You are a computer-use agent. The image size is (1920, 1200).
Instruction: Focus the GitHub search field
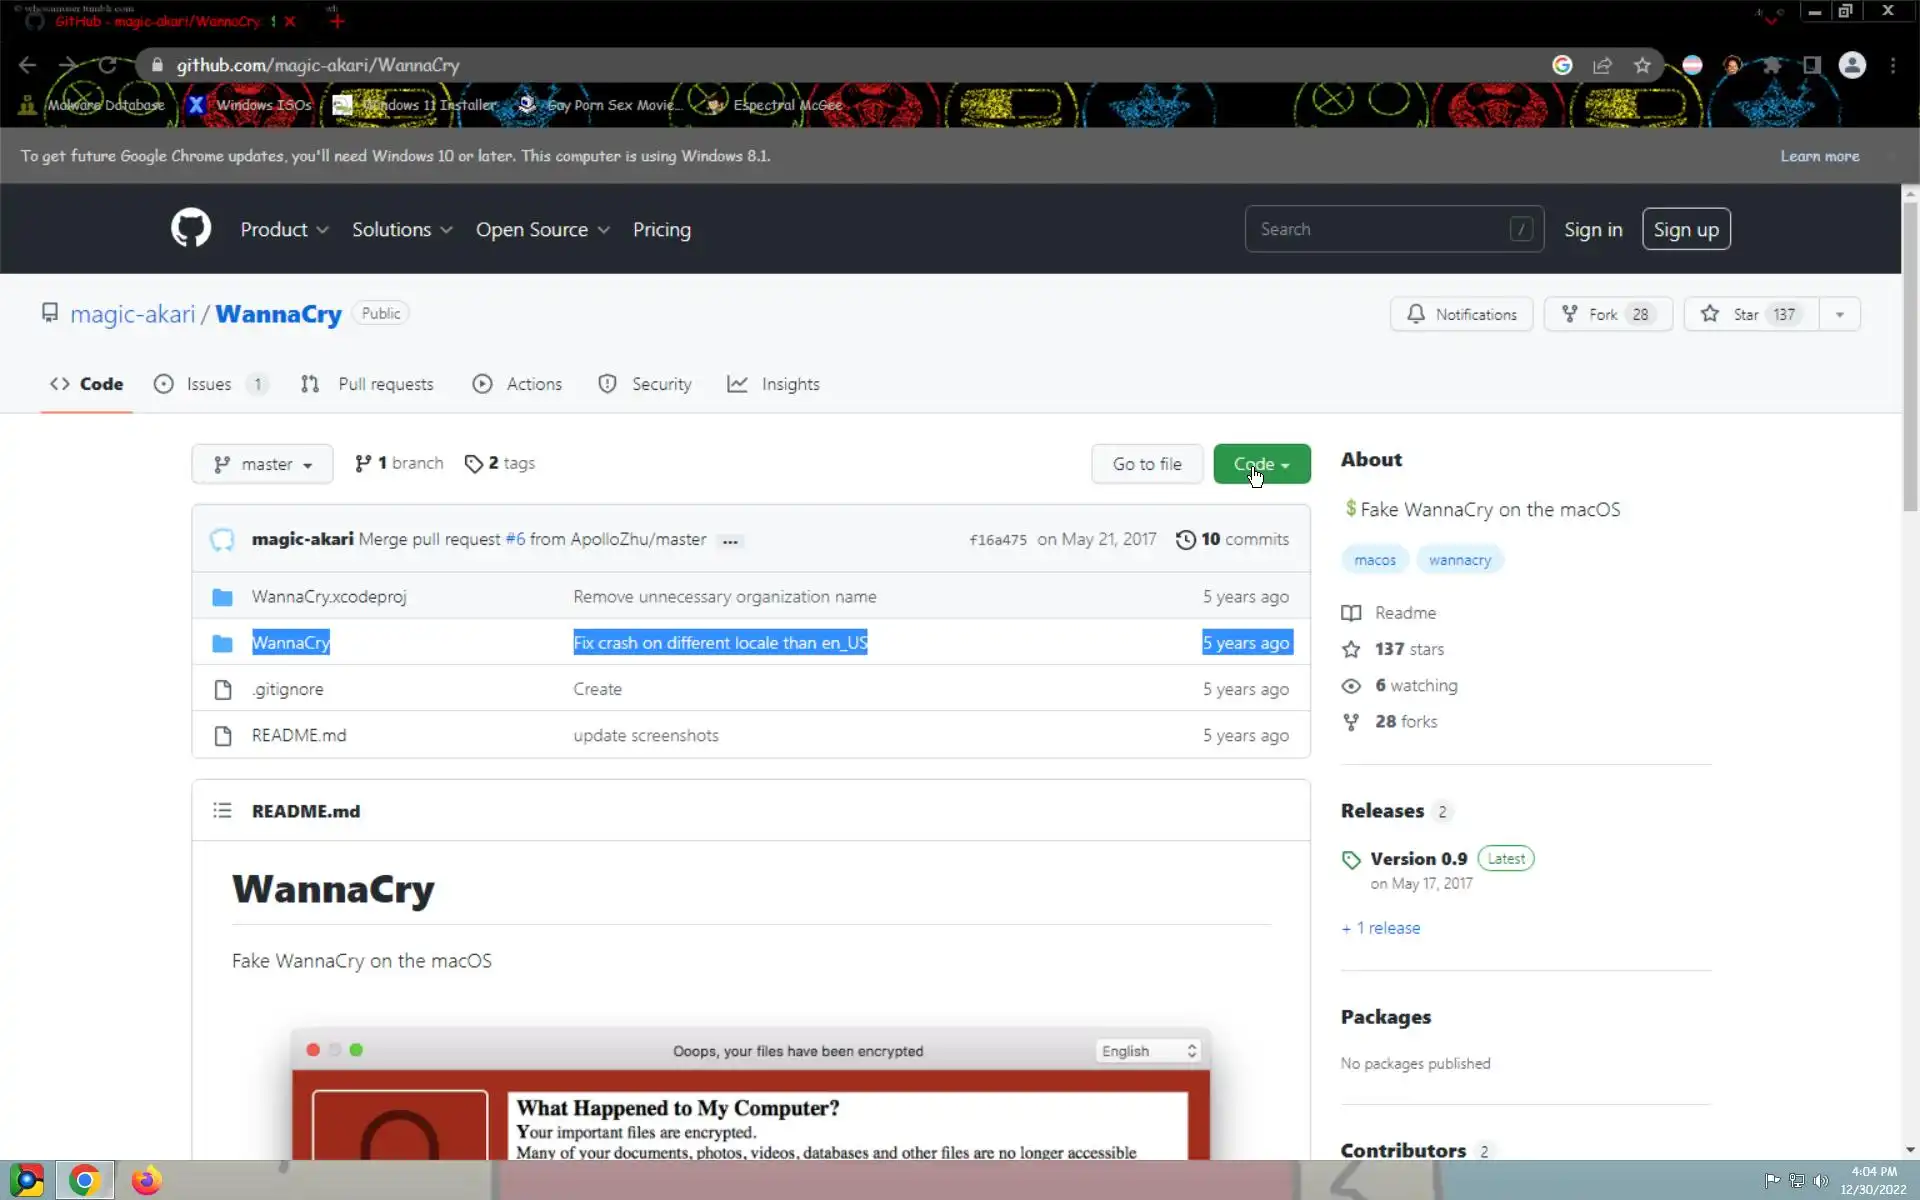click(x=1380, y=229)
